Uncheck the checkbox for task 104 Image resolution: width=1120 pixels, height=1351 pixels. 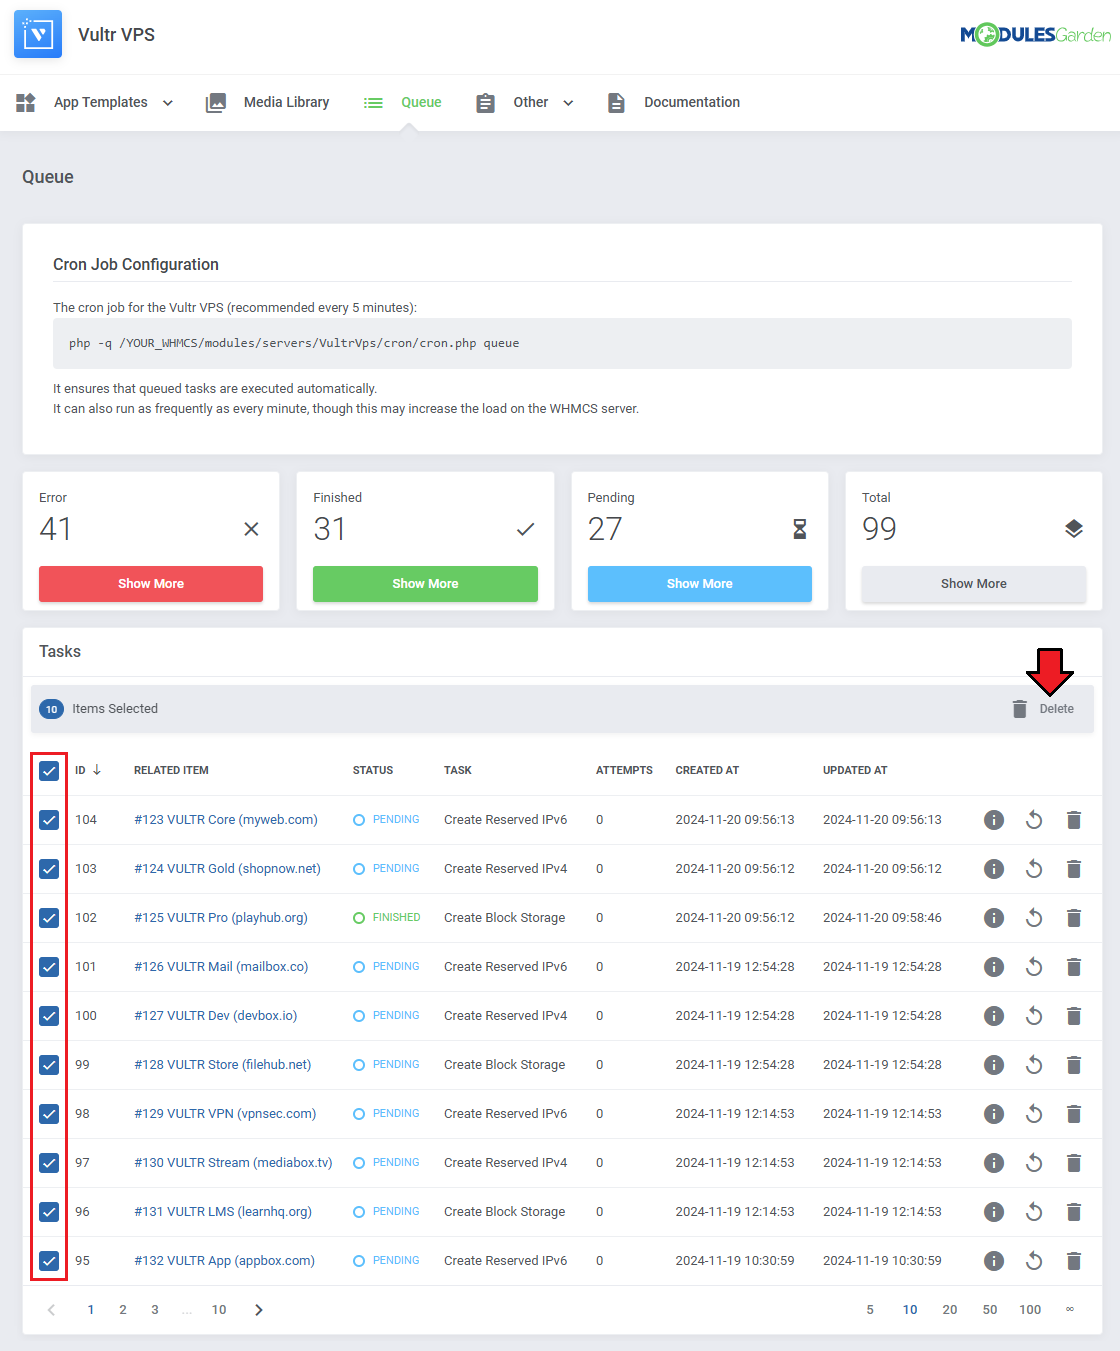coord(49,820)
